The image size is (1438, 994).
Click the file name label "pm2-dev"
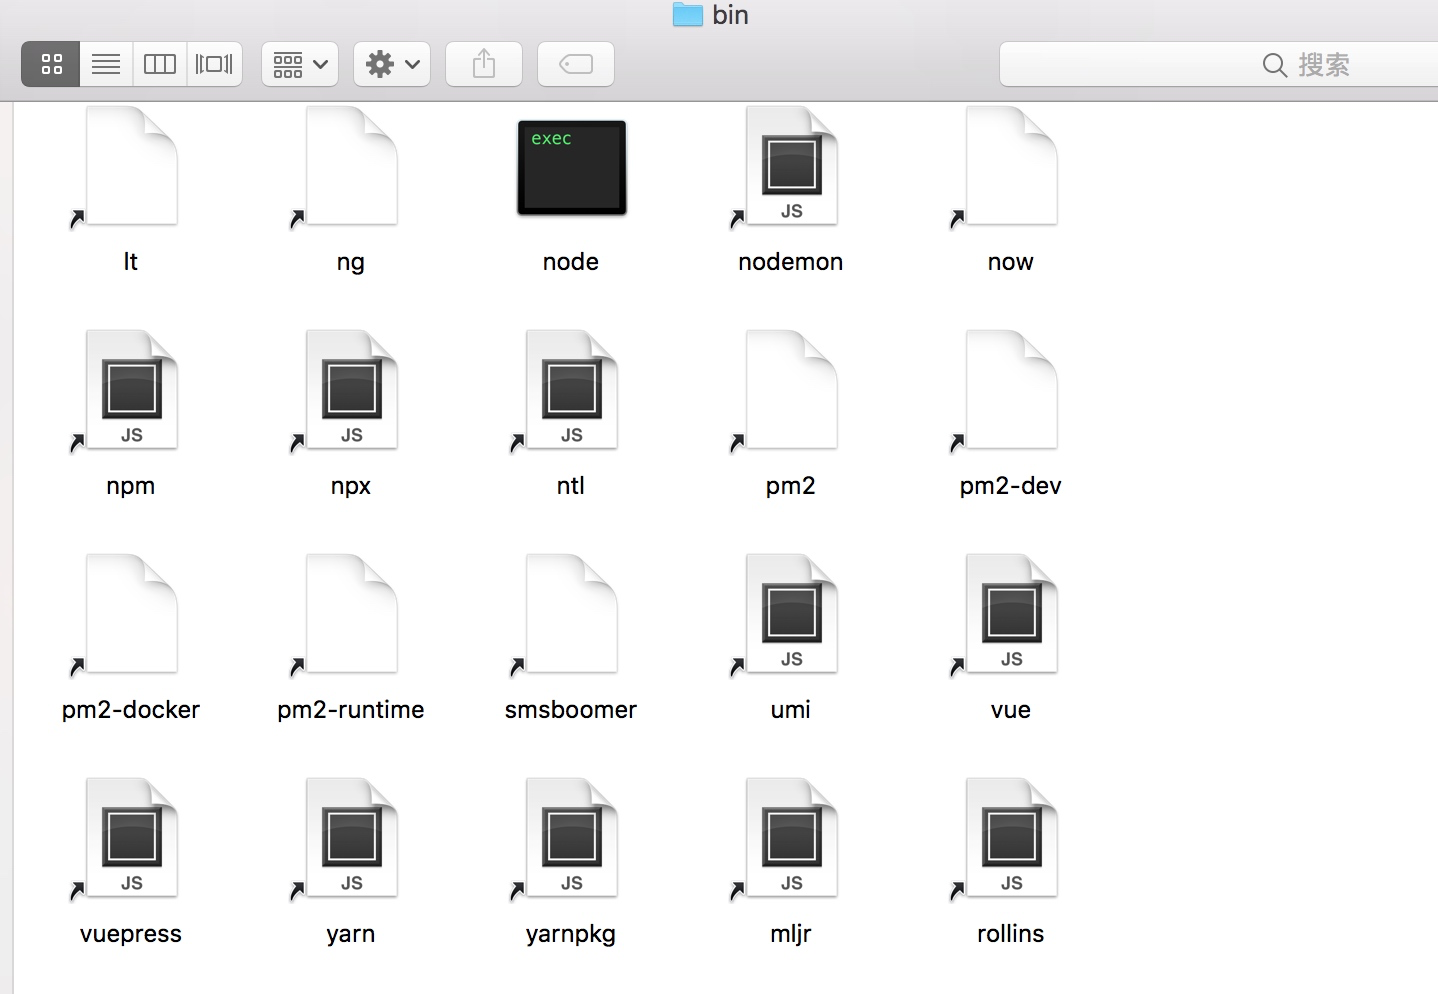(1011, 486)
